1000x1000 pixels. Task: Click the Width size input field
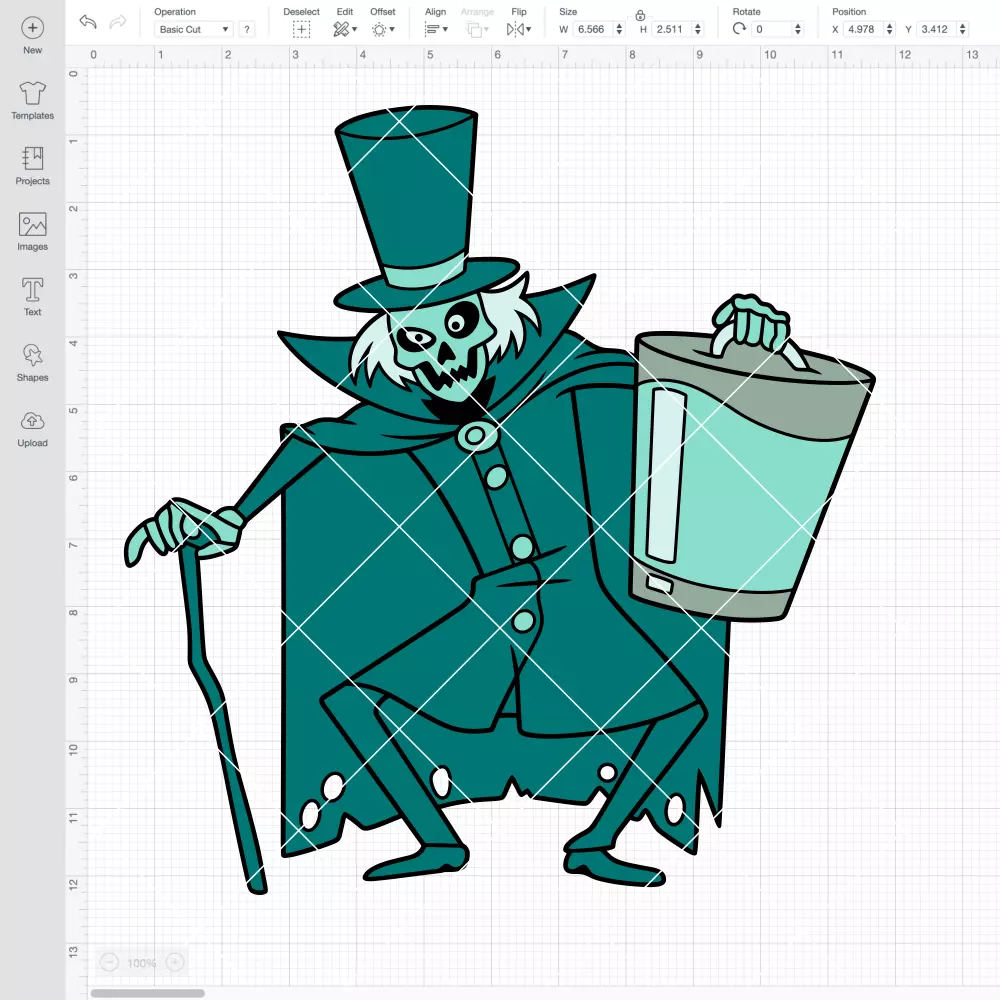pyautogui.click(x=593, y=29)
